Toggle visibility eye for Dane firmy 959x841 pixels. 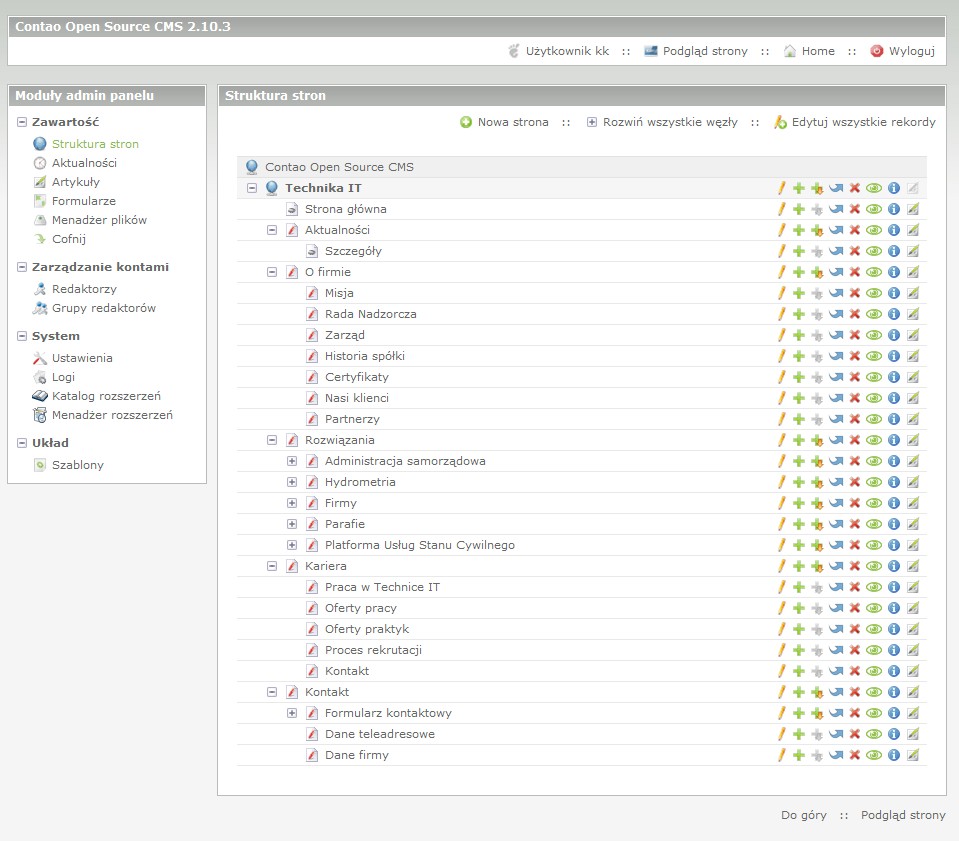(874, 755)
